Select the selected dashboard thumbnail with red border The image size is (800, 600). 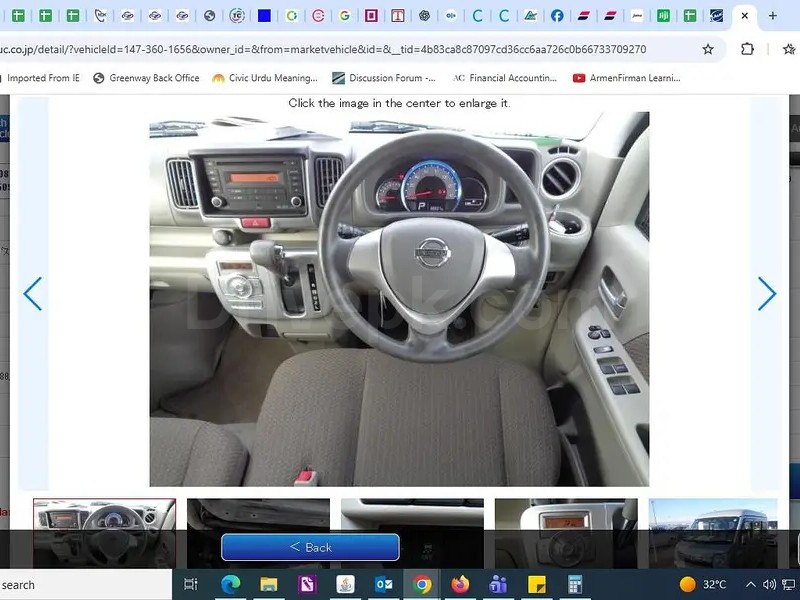pos(105,533)
